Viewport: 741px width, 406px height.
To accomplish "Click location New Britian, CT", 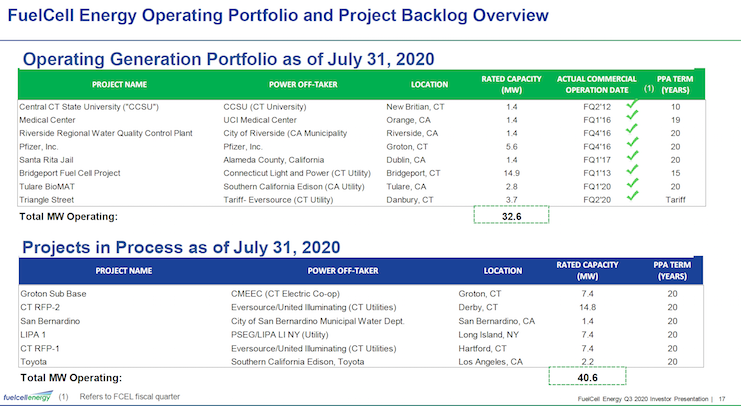I will tap(415, 107).
